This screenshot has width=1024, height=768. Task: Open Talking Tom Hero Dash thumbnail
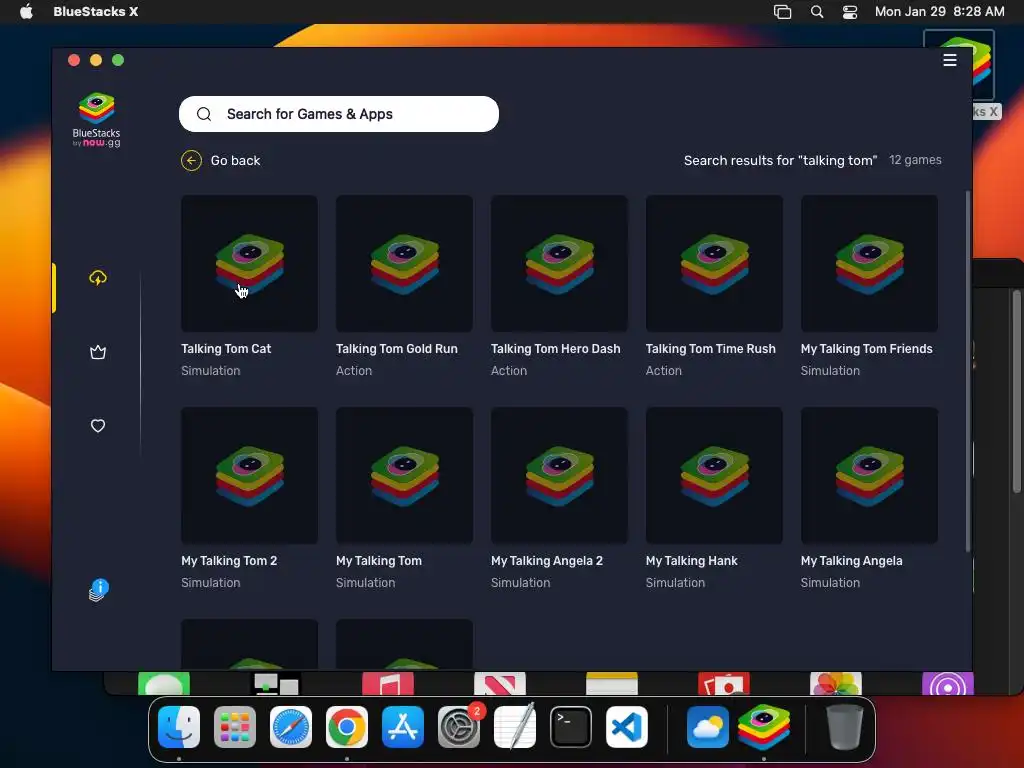pos(559,263)
